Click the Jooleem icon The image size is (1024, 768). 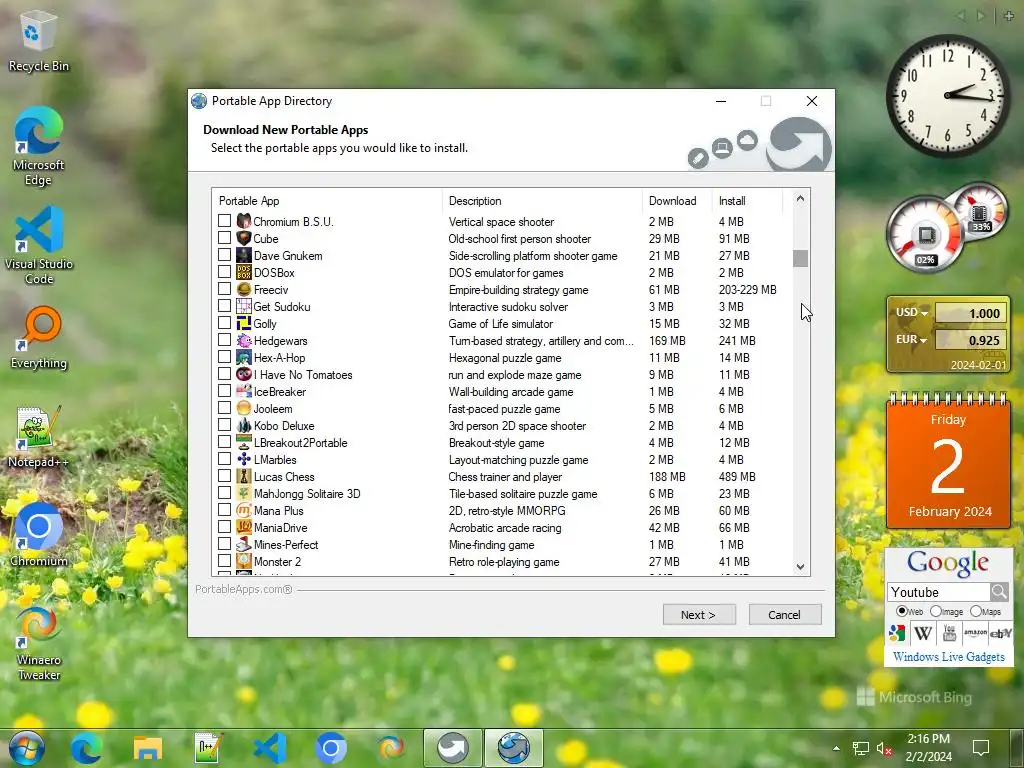pyautogui.click(x=244, y=408)
